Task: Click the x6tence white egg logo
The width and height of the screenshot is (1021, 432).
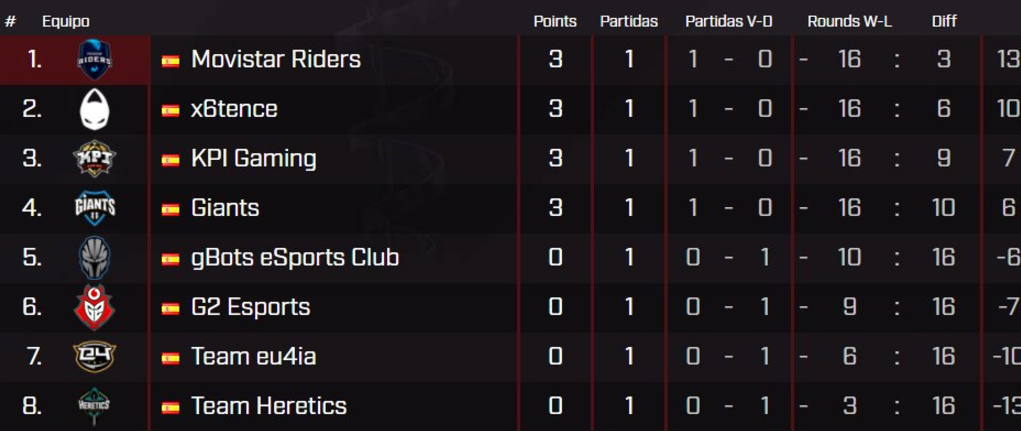Action: tap(94, 109)
